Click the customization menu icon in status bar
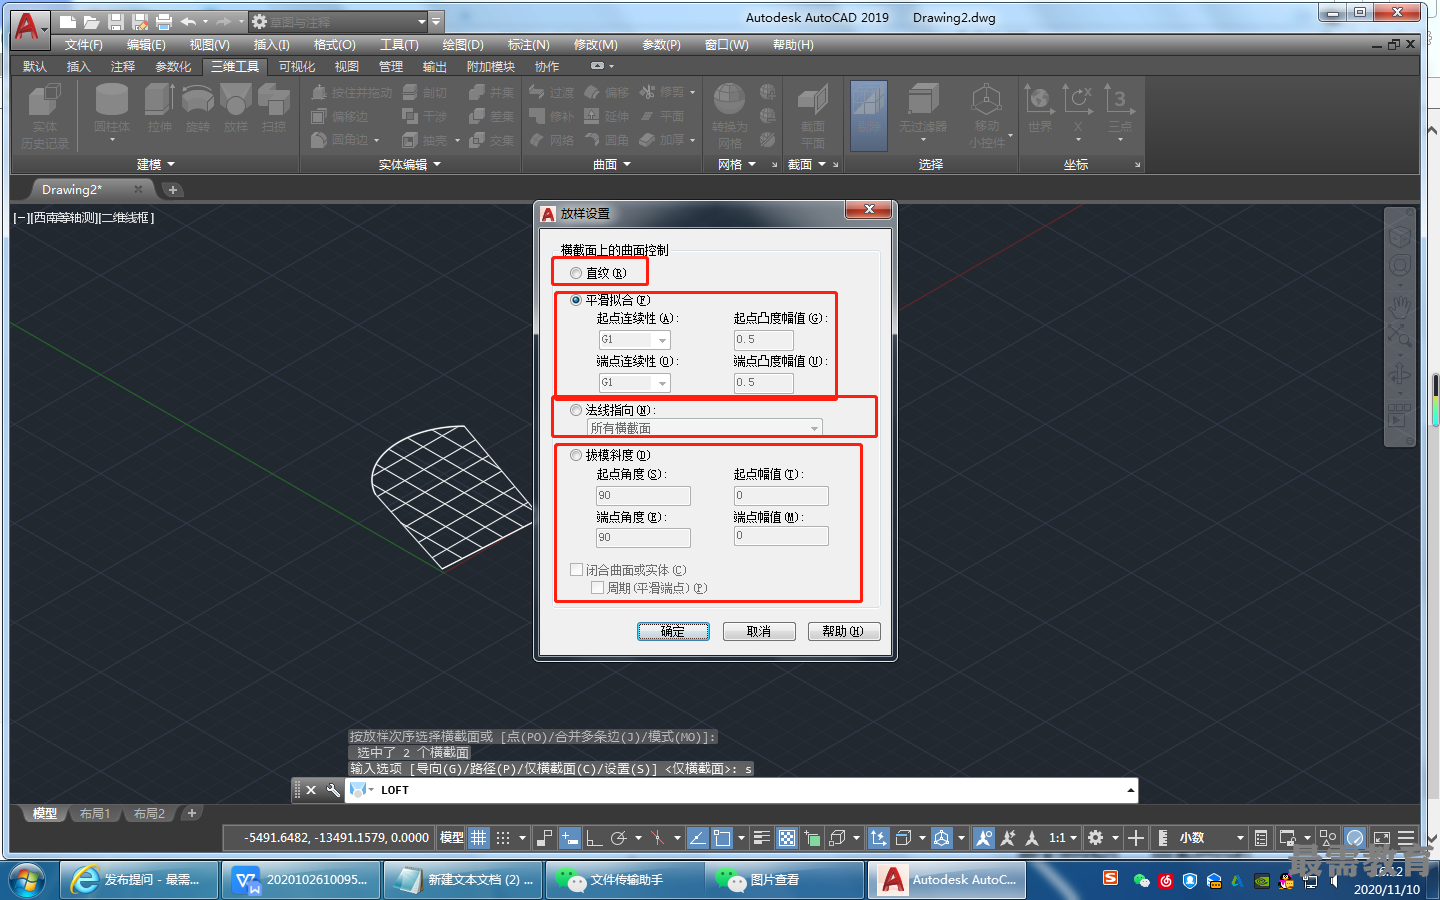The image size is (1440, 900). (1406, 838)
